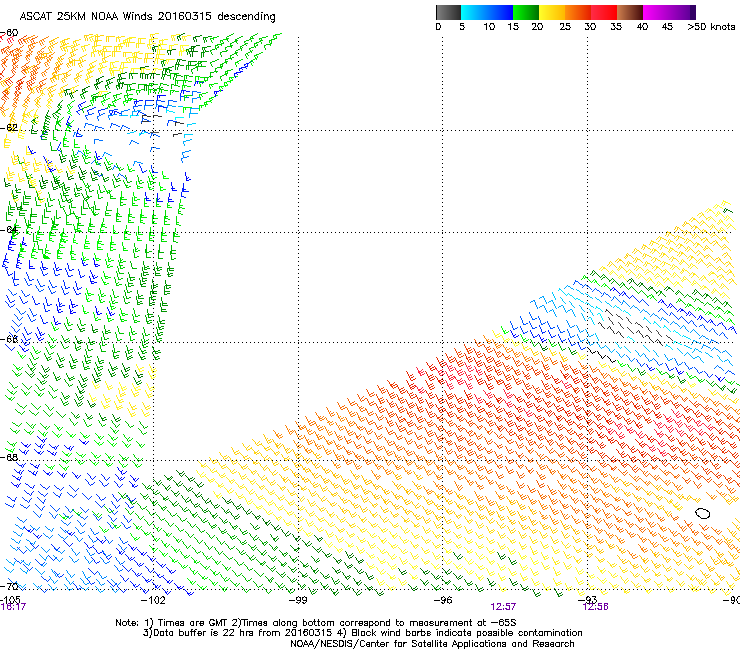Click the -105 longitude axis label
The height and width of the screenshot is (650, 740).
10,599
